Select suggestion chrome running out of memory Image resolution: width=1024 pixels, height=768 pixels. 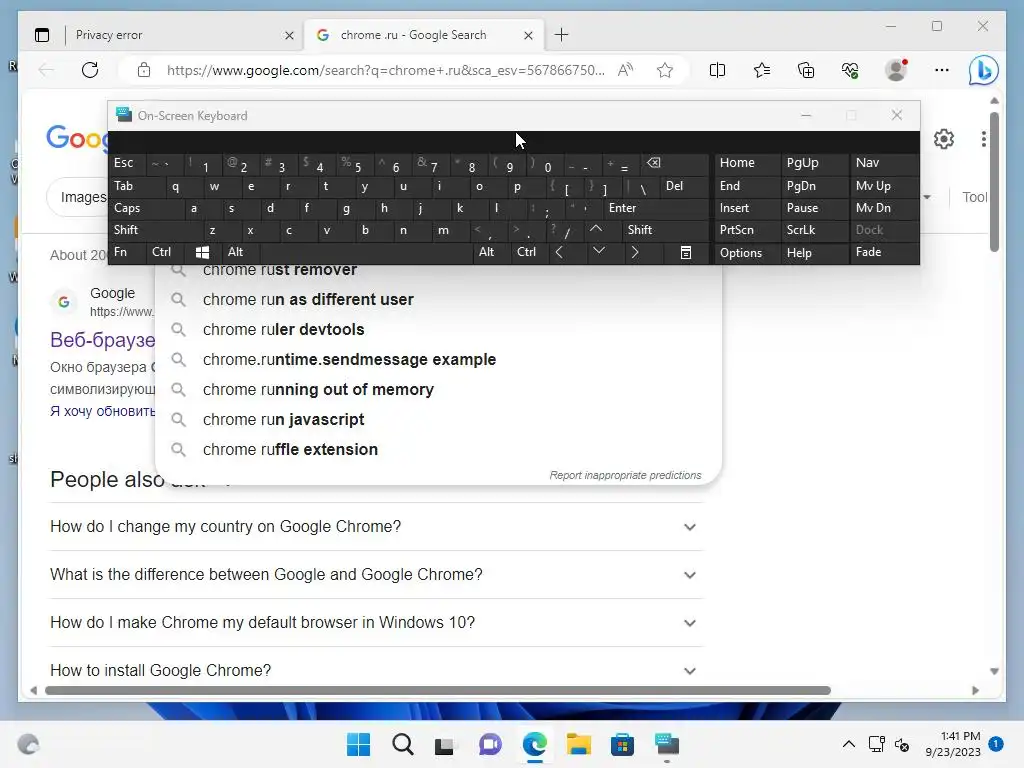point(438,390)
